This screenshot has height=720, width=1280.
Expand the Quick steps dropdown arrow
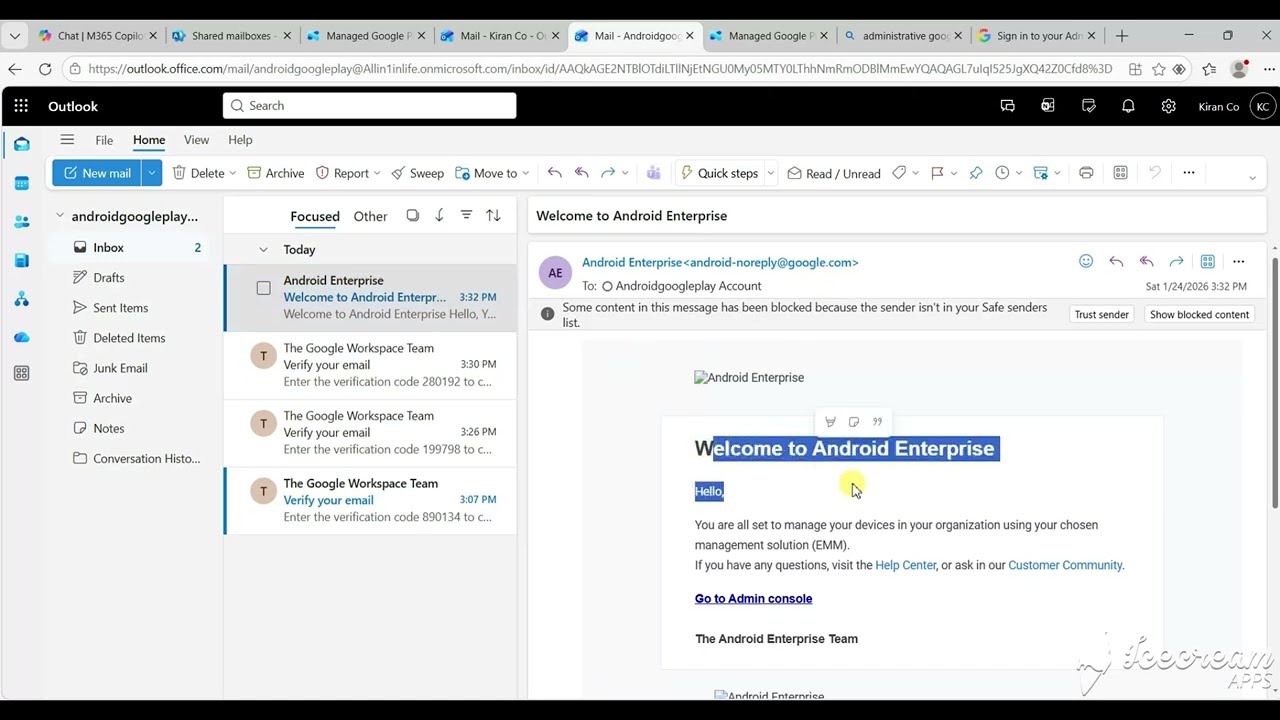coord(771,173)
